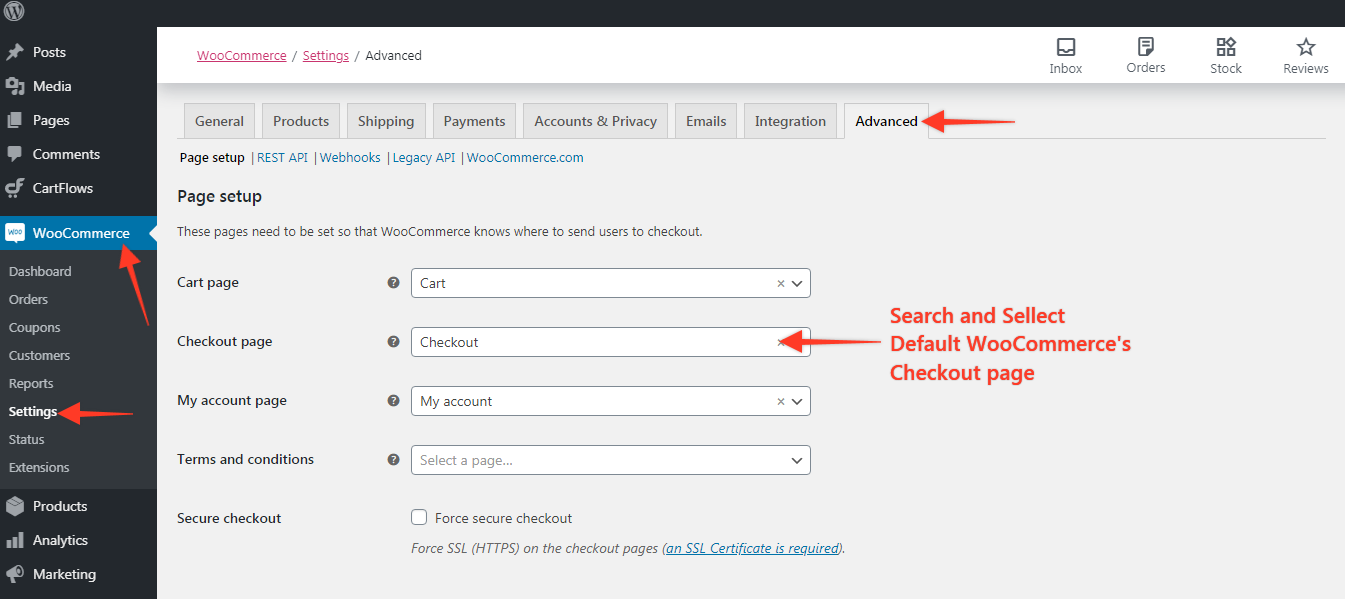This screenshot has height=599, width=1345.
Task: Open the Reviews star icon
Action: [x=1305, y=48]
